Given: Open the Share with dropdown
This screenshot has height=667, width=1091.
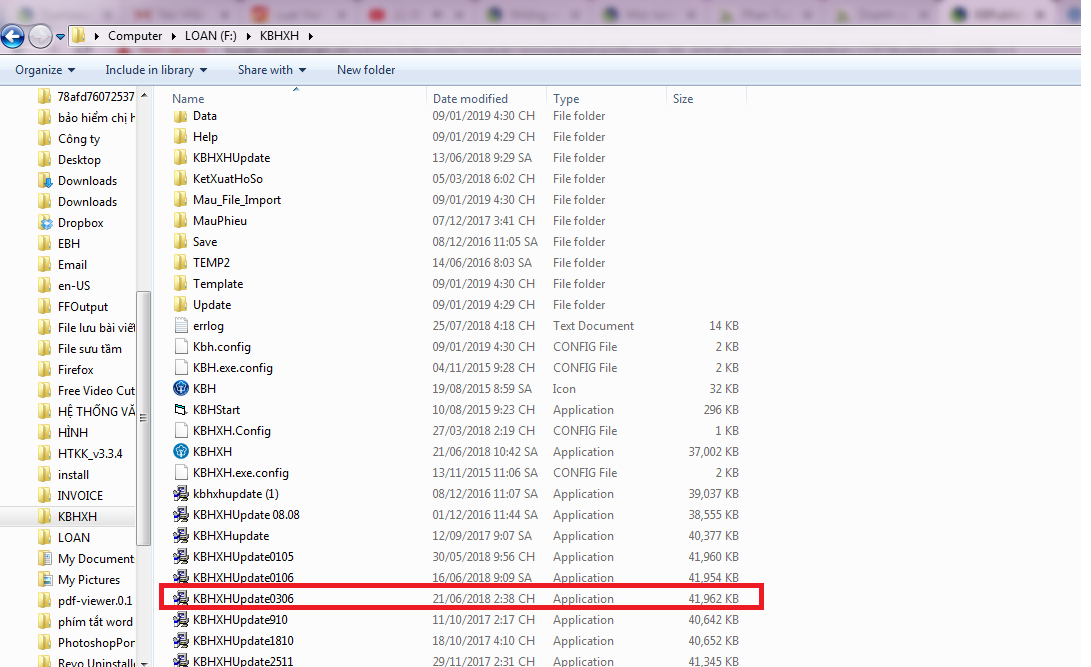Looking at the screenshot, I should pyautogui.click(x=271, y=70).
